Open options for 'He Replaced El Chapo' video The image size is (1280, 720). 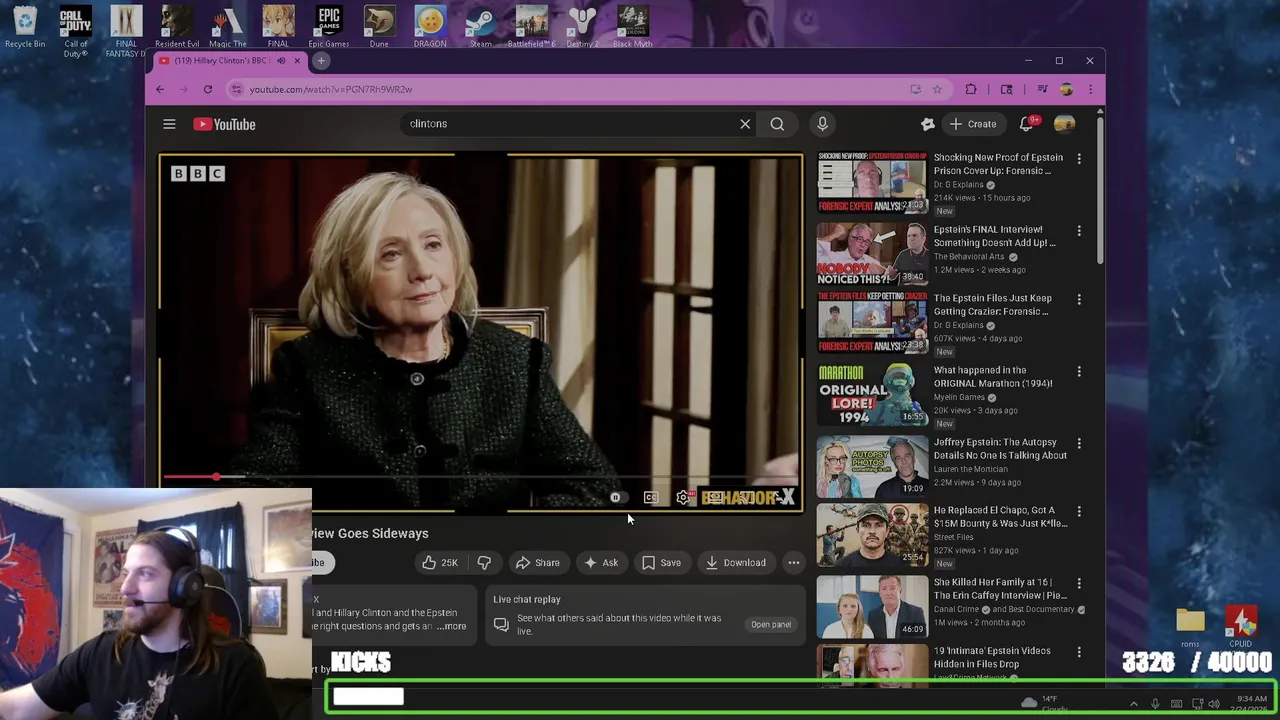click(1079, 511)
